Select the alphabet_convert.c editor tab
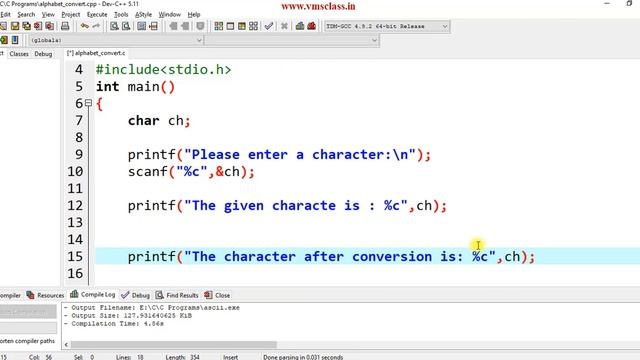This screenshot has height=360, width=640. point(96,53)
